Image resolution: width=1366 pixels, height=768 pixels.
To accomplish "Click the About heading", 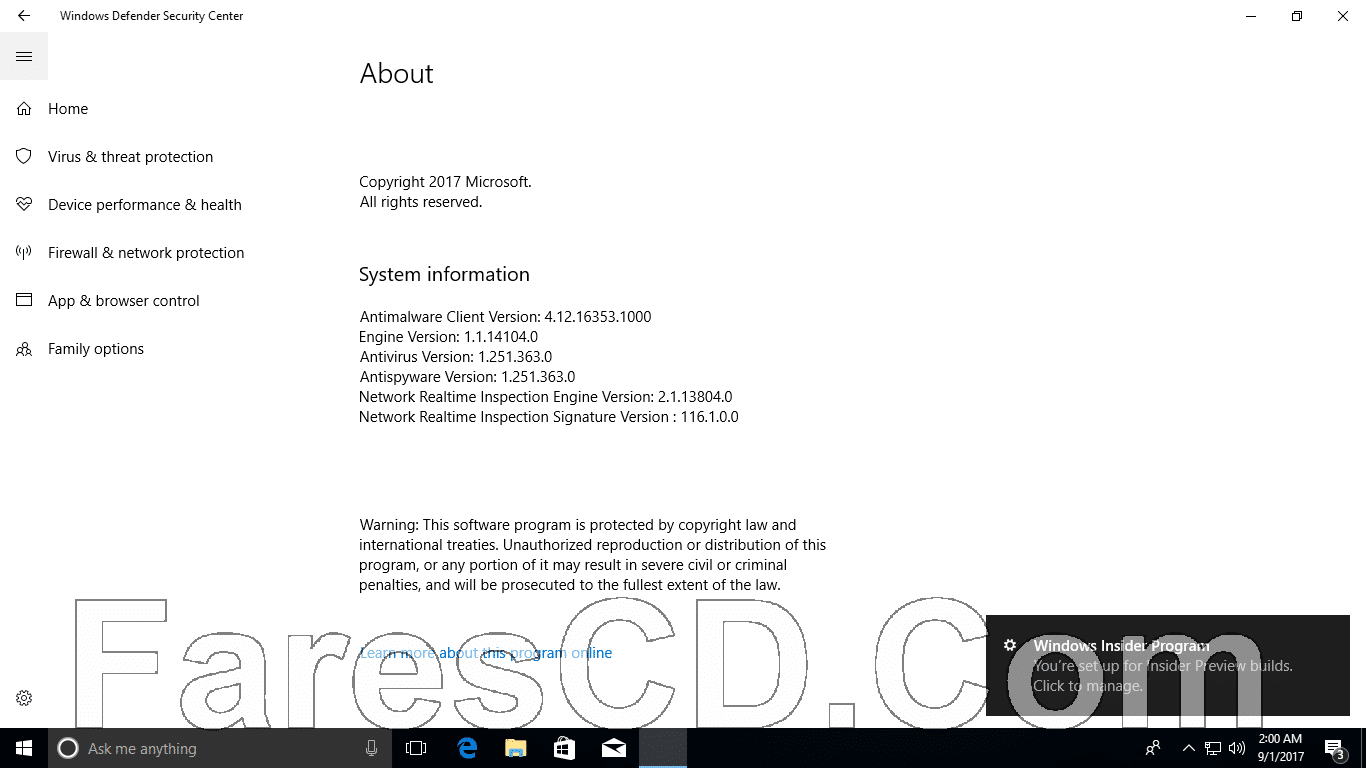I will point(396,73).
